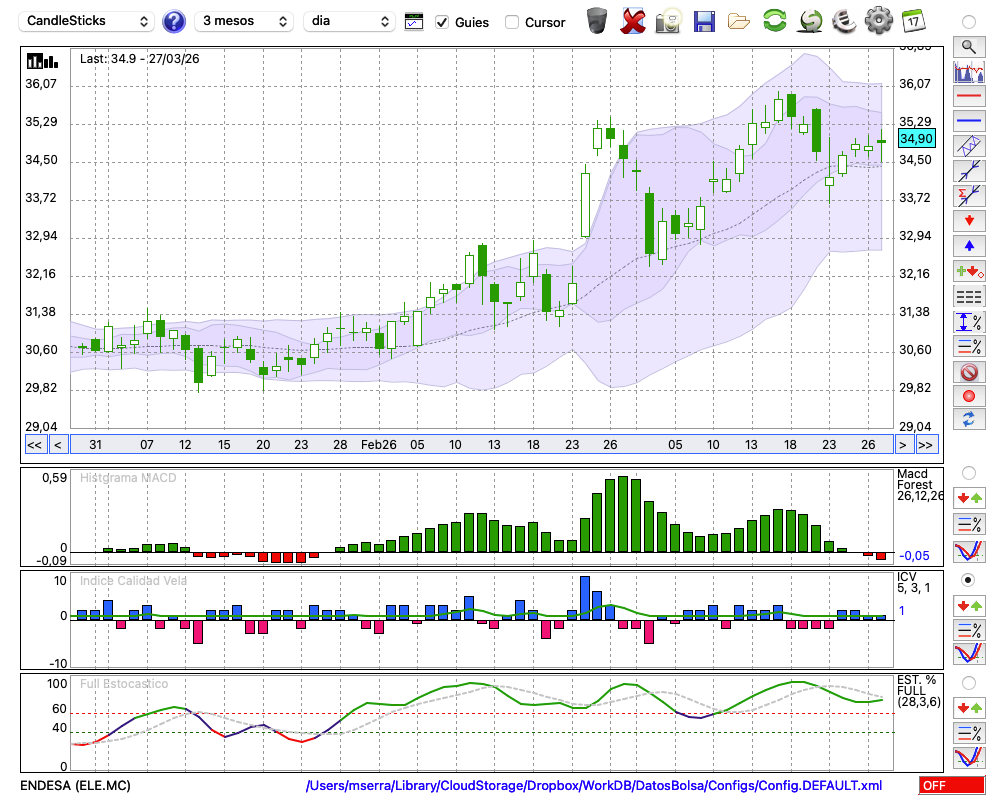
Task: Open the 'dia' interval dropdown
Action: [x=349, y=21]
